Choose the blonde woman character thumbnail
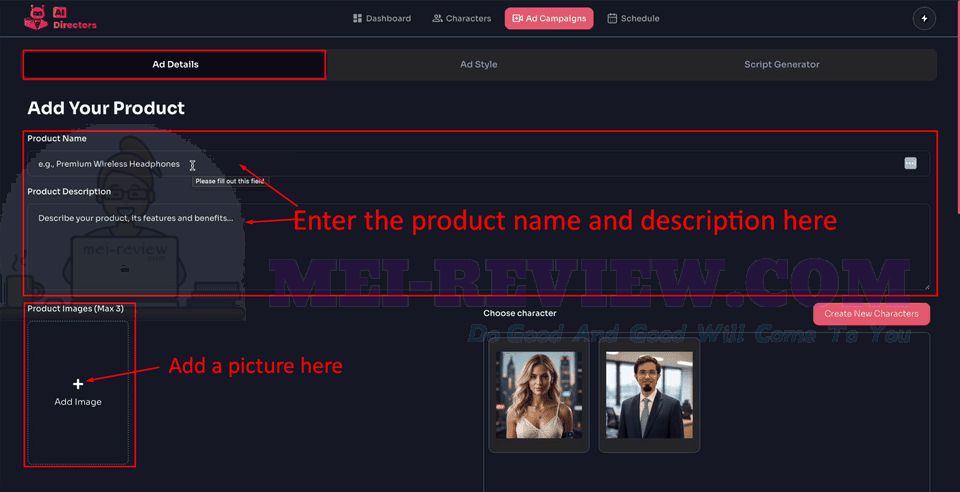The image size is (960, 492). pyautogui.click(x=539, y=395)
